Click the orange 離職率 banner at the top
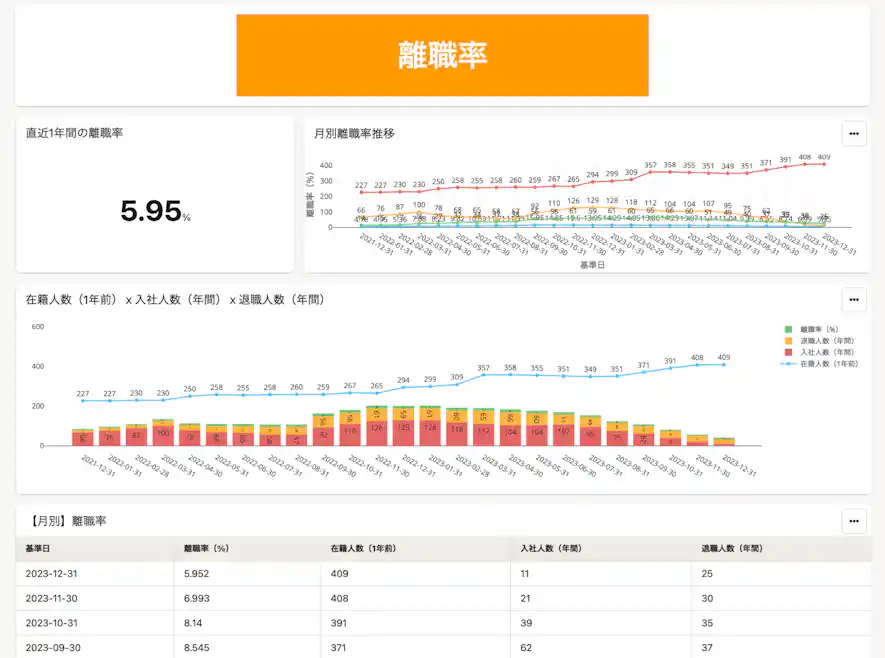Screen dimensions: 885x658 442,55
